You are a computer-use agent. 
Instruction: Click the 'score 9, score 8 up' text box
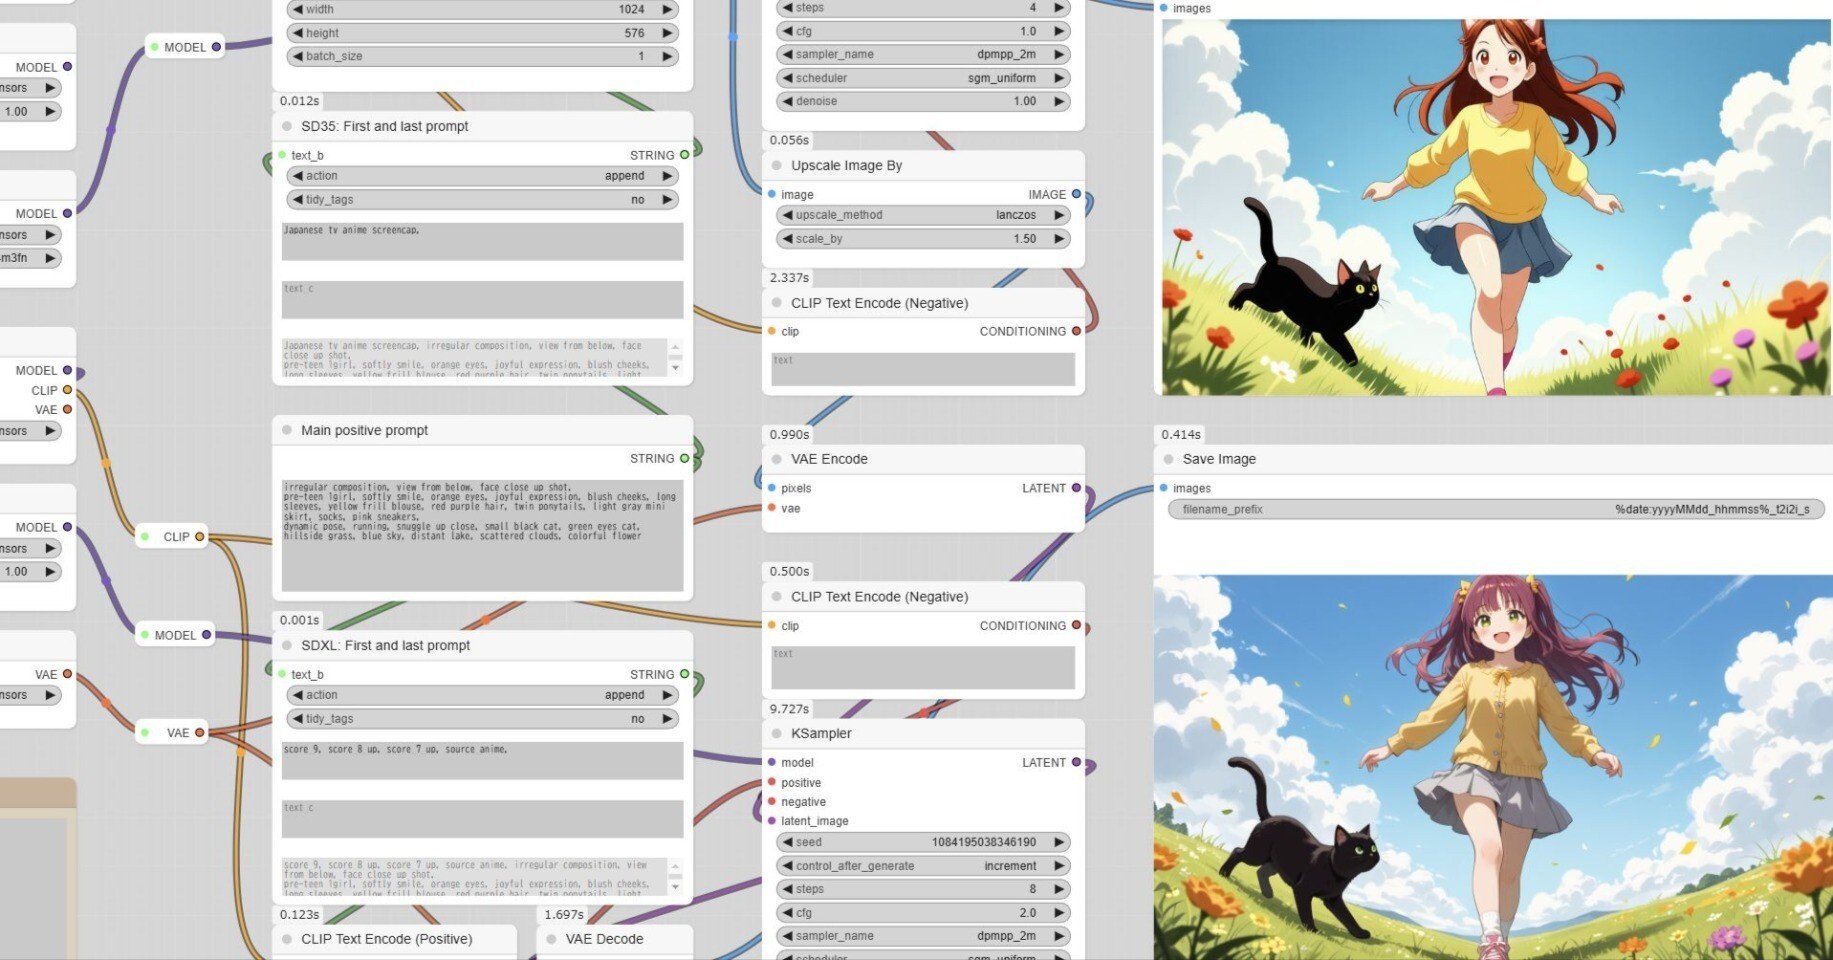(482, 760)
